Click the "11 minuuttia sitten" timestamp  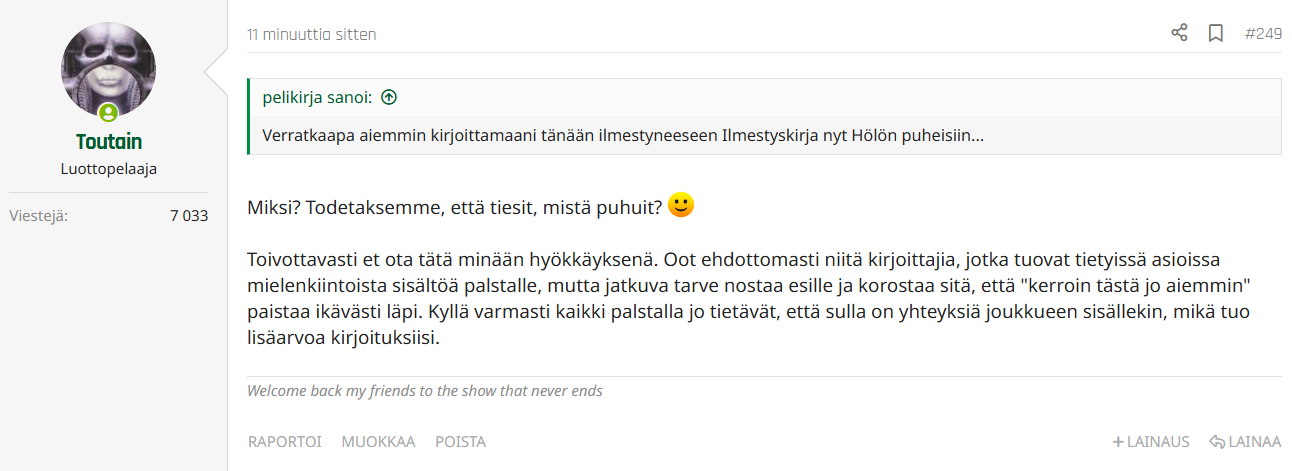(312, 35)
